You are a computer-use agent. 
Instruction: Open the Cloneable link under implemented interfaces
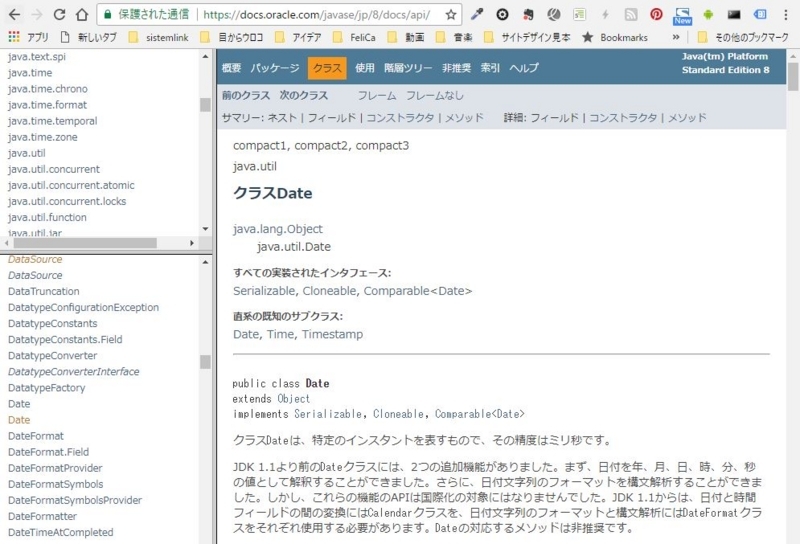click(329, 291)
